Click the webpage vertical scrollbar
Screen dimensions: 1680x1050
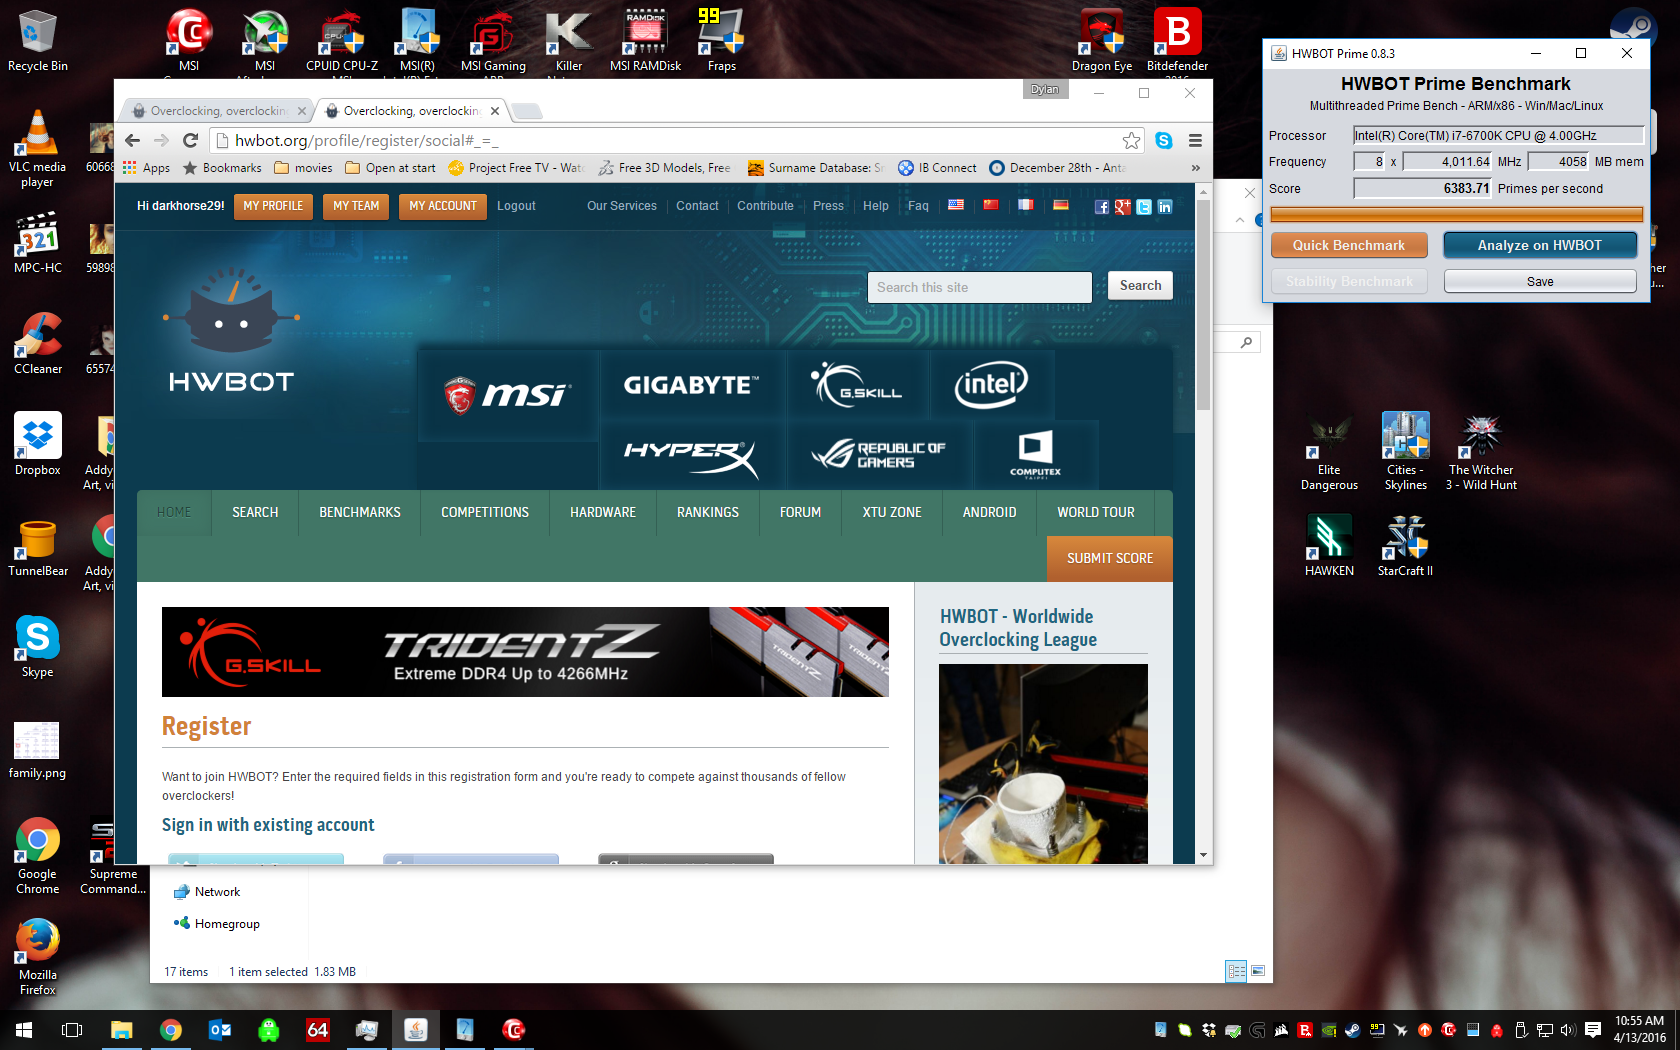coord(1204,305)
